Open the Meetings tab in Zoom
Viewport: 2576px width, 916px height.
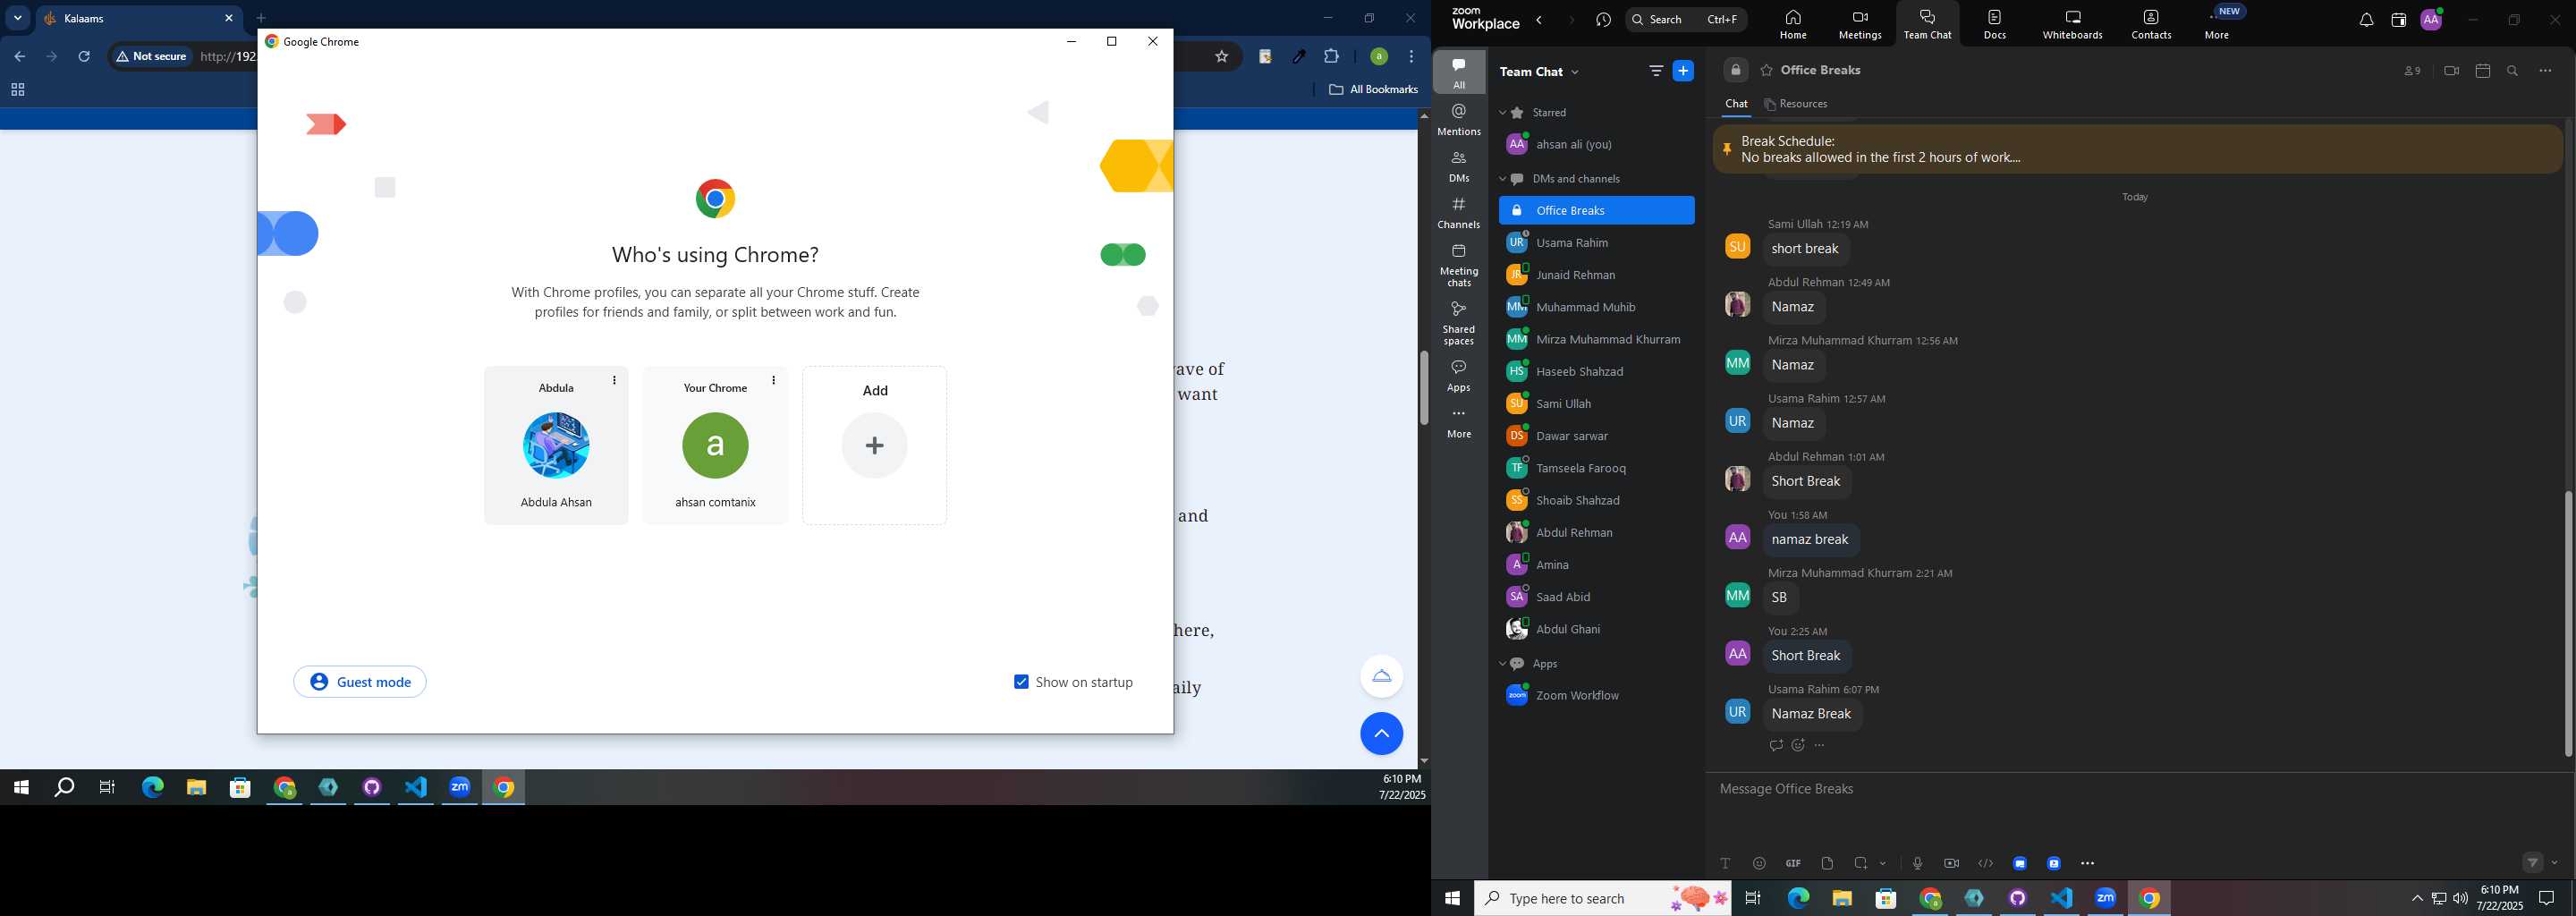1859,25
